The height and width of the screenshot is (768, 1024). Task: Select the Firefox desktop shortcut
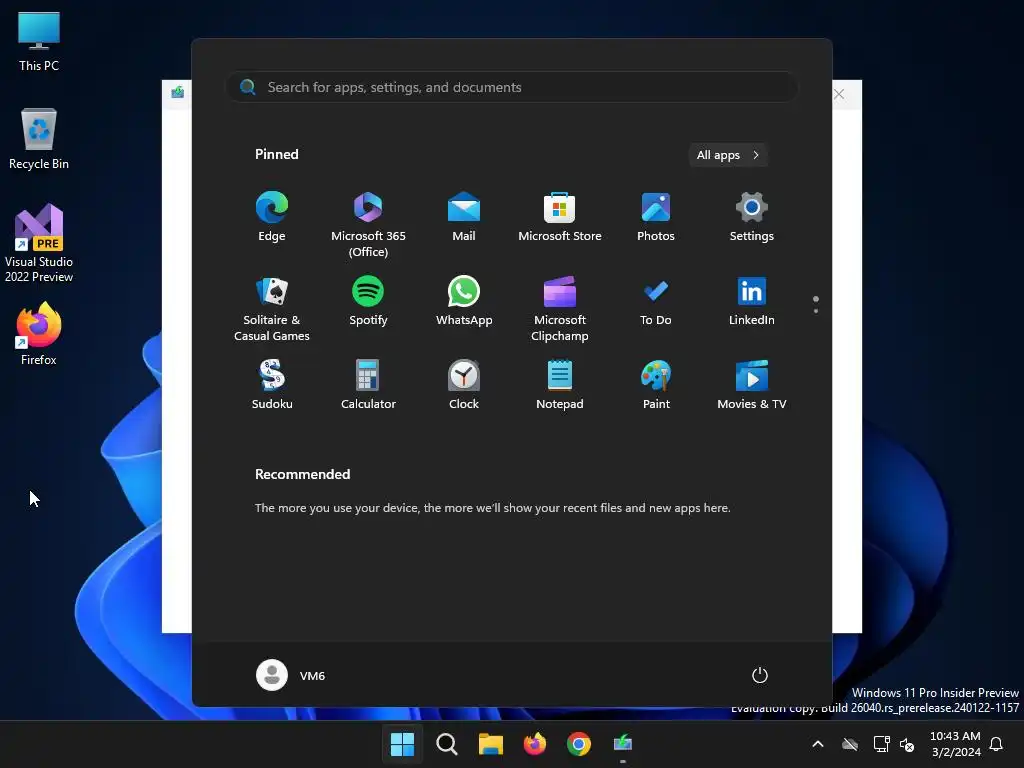(x=39, y=334)
